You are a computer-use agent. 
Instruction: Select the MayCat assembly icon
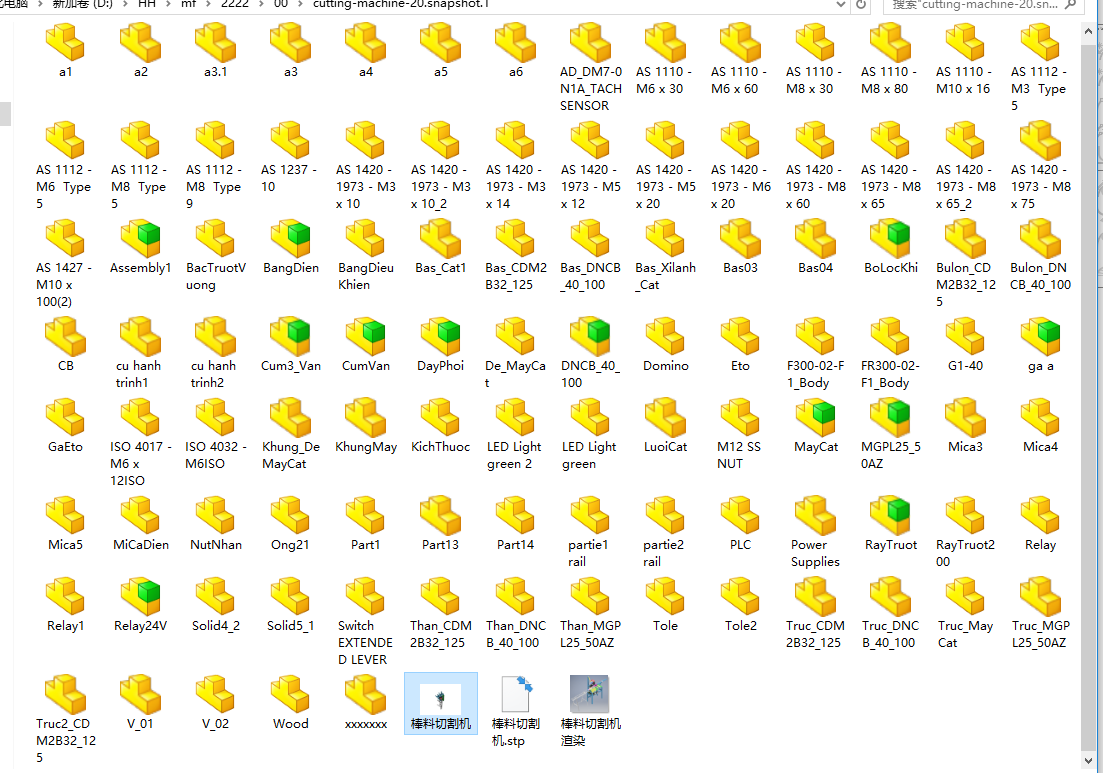point(815,416)
